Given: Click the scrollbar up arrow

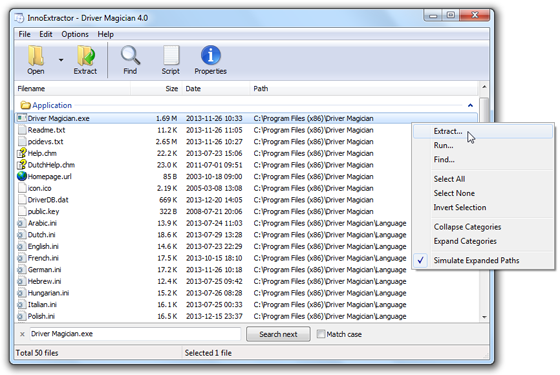Looking at the screenshot, I should tap(484, 87).
